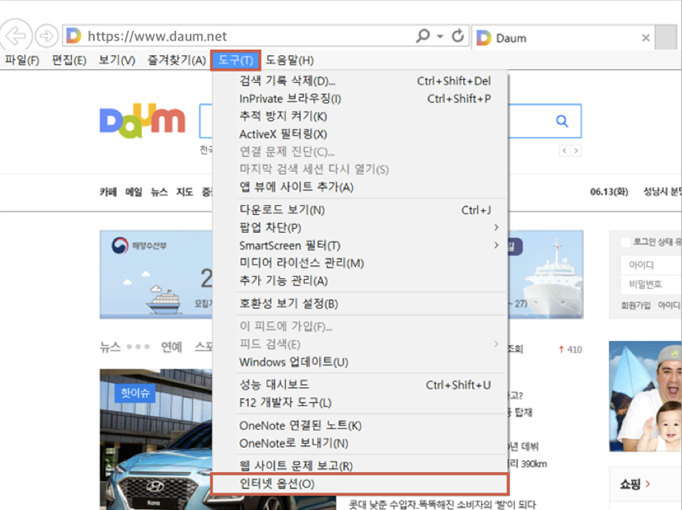Click the browser Back arrow button
The image size is (682, 510).
tap(15, 36)
